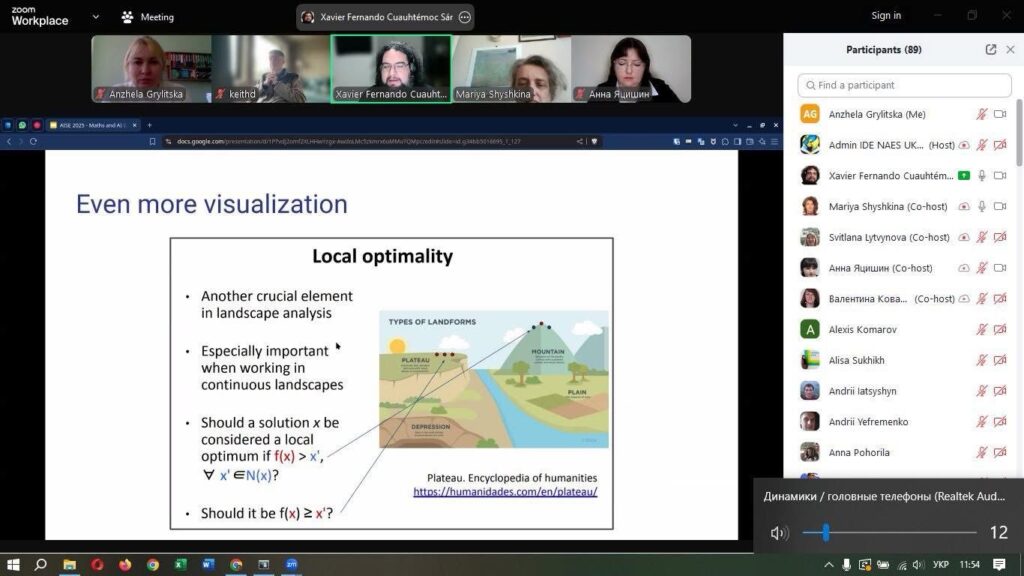The image size is (1024, 576).
Task: Open the УКР keyboard language switcher
Action: coord(940,565)
